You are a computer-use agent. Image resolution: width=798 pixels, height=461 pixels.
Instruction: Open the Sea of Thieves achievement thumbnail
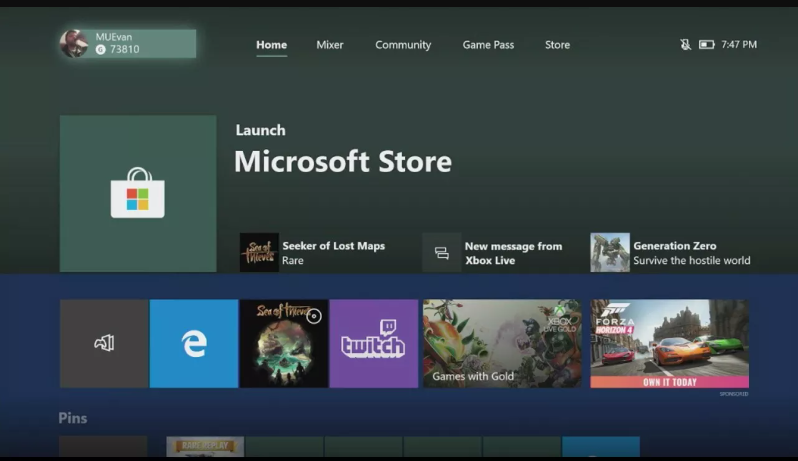click(x=259, y=252)
